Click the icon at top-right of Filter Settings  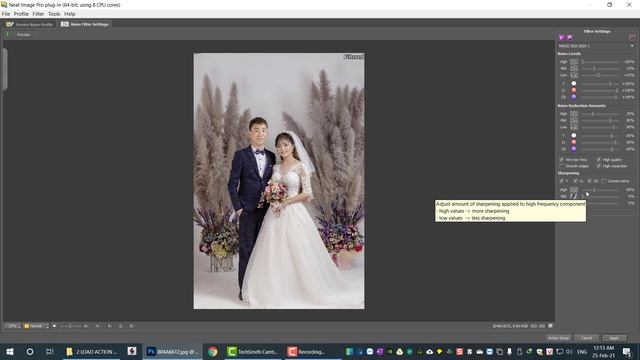pyautogui.click(x=632, y=38)
